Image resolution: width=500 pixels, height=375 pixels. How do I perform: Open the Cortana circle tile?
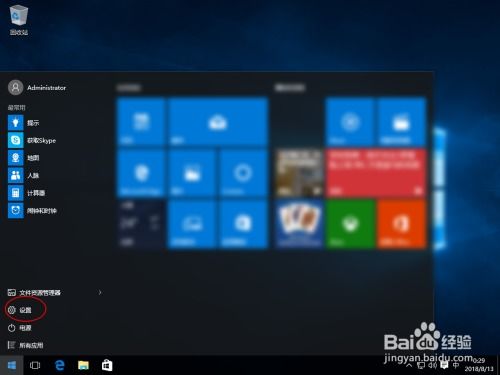pyautogui.click(x=243, y=173)
